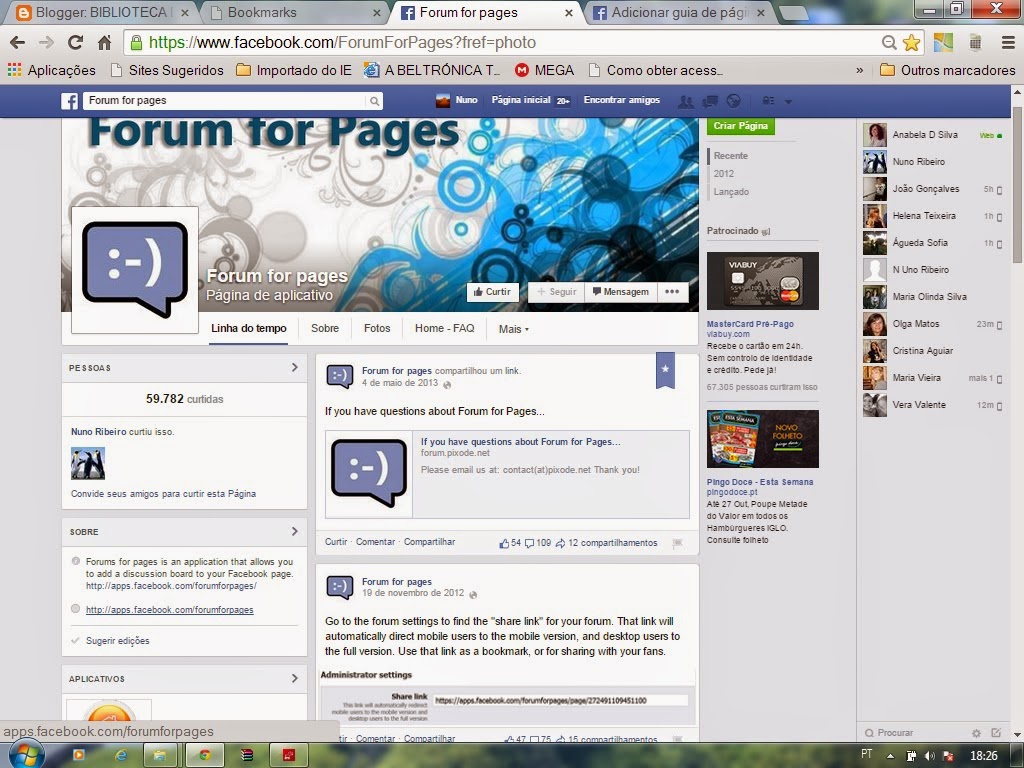The height and width of the screenshot is (768, 1024).
Task: Click Compartilhar under the first post
Action: [429, 542]
